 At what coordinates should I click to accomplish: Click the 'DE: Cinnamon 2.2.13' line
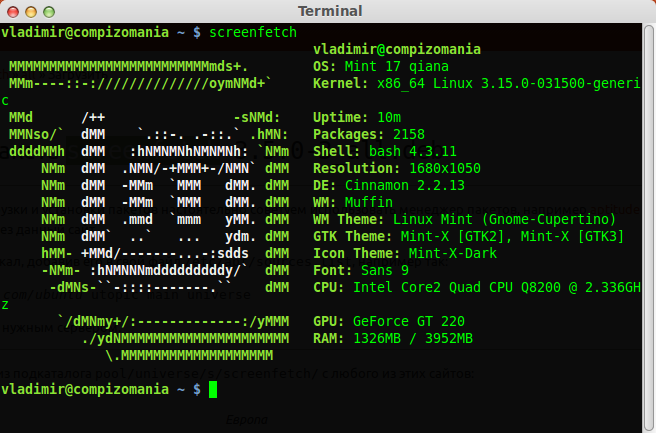click(x=389, y=185)
